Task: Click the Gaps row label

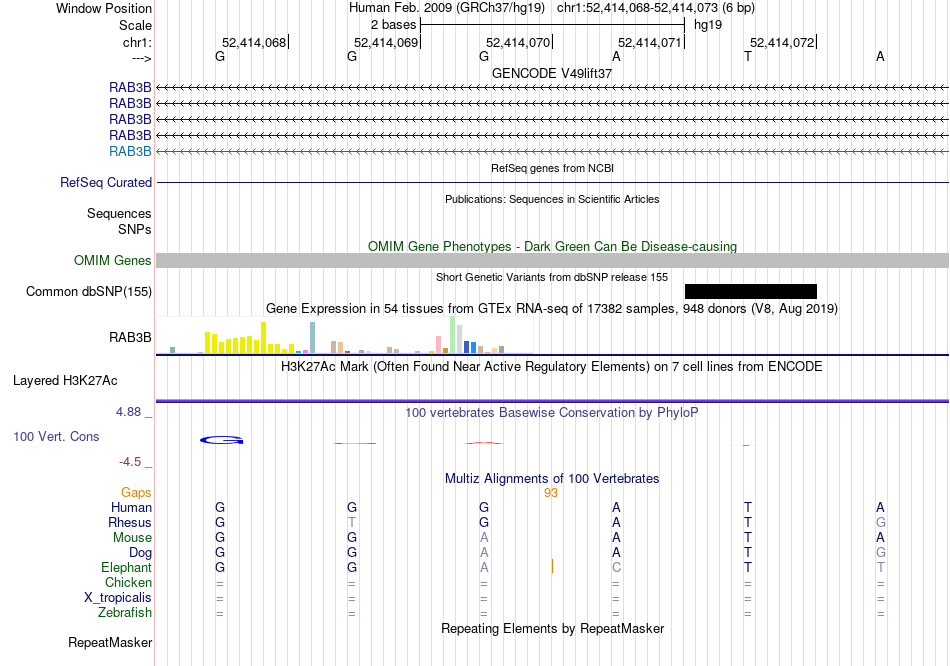Action: [x=136, y=493]
